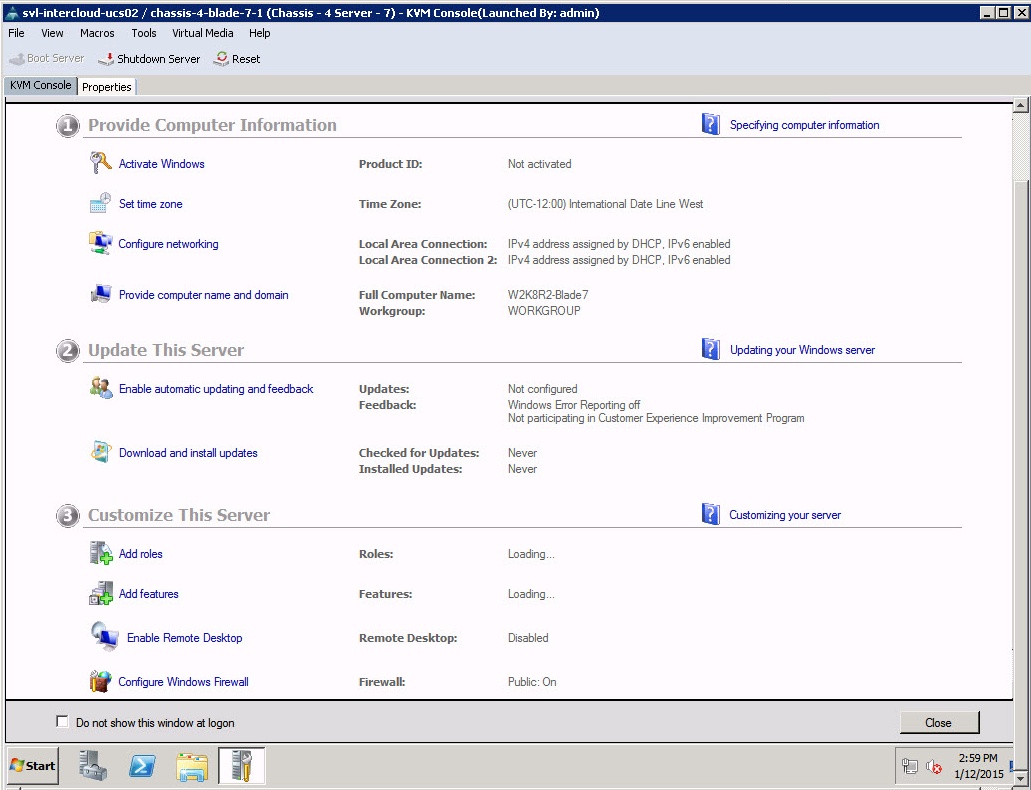Launch PowerShell from the taskbar
The height and width of the screenshot is (790, 1031).
[x=142, y=766]
